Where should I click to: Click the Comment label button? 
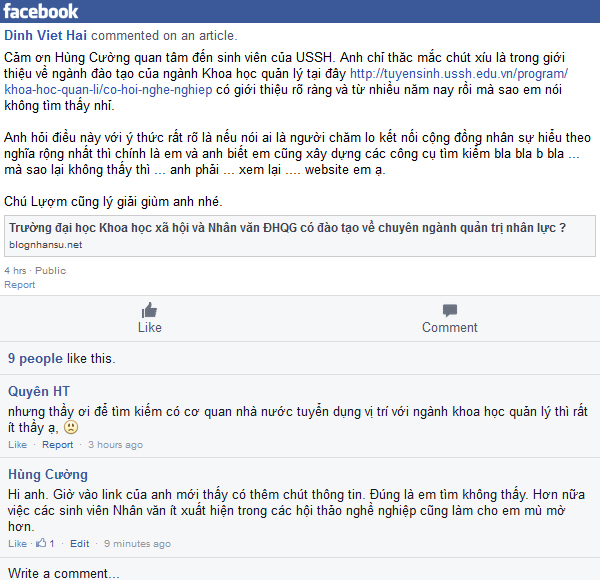tap(450, 327)
